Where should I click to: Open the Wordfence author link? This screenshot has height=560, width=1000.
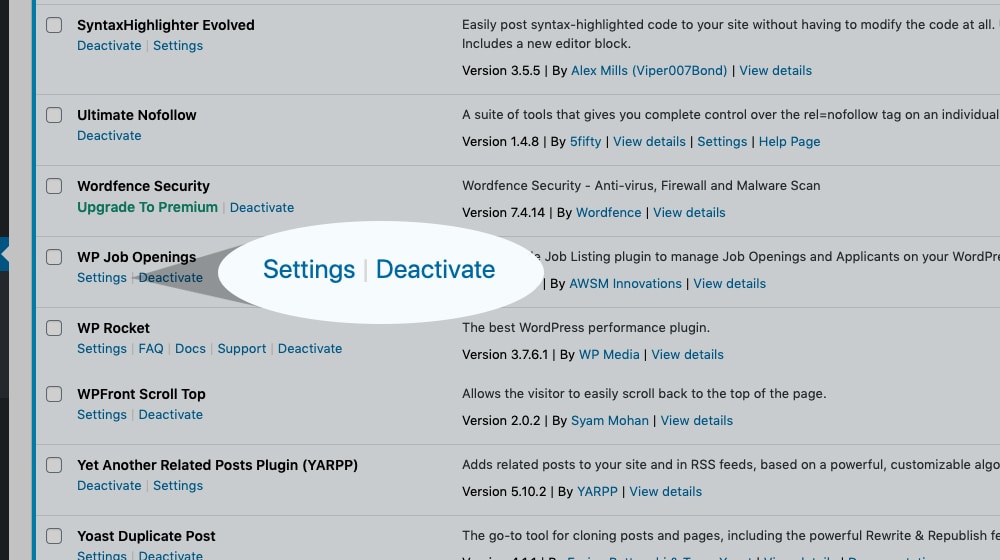(x=608, y=212)
